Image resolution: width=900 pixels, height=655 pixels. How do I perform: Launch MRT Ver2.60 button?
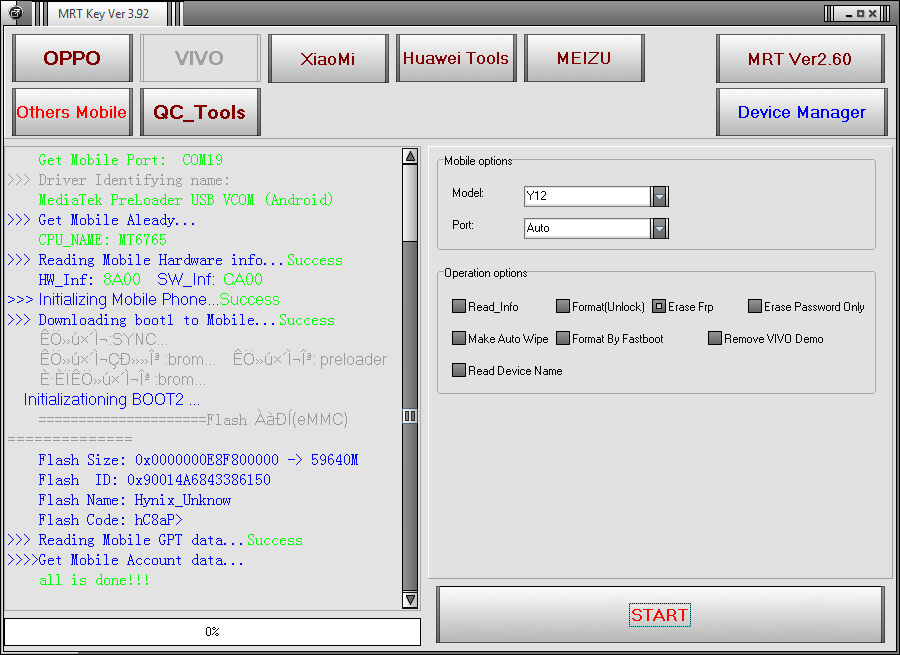click(x=800, y=58)
